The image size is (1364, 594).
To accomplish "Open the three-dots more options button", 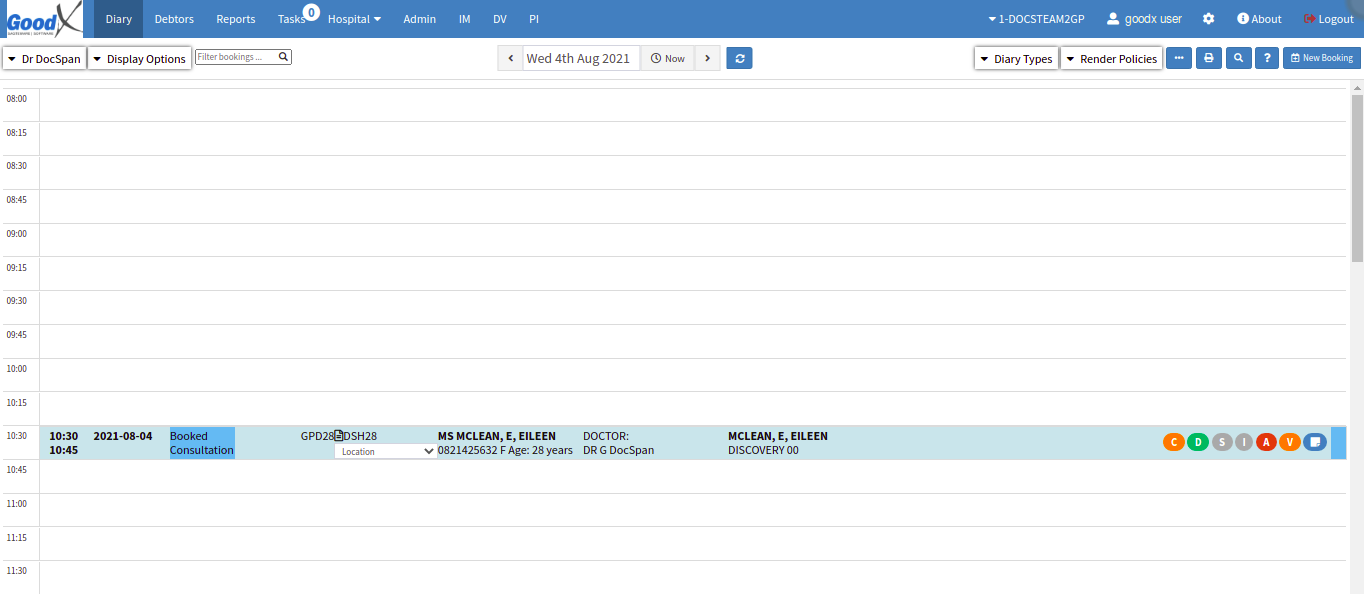I will (1179, 59).
